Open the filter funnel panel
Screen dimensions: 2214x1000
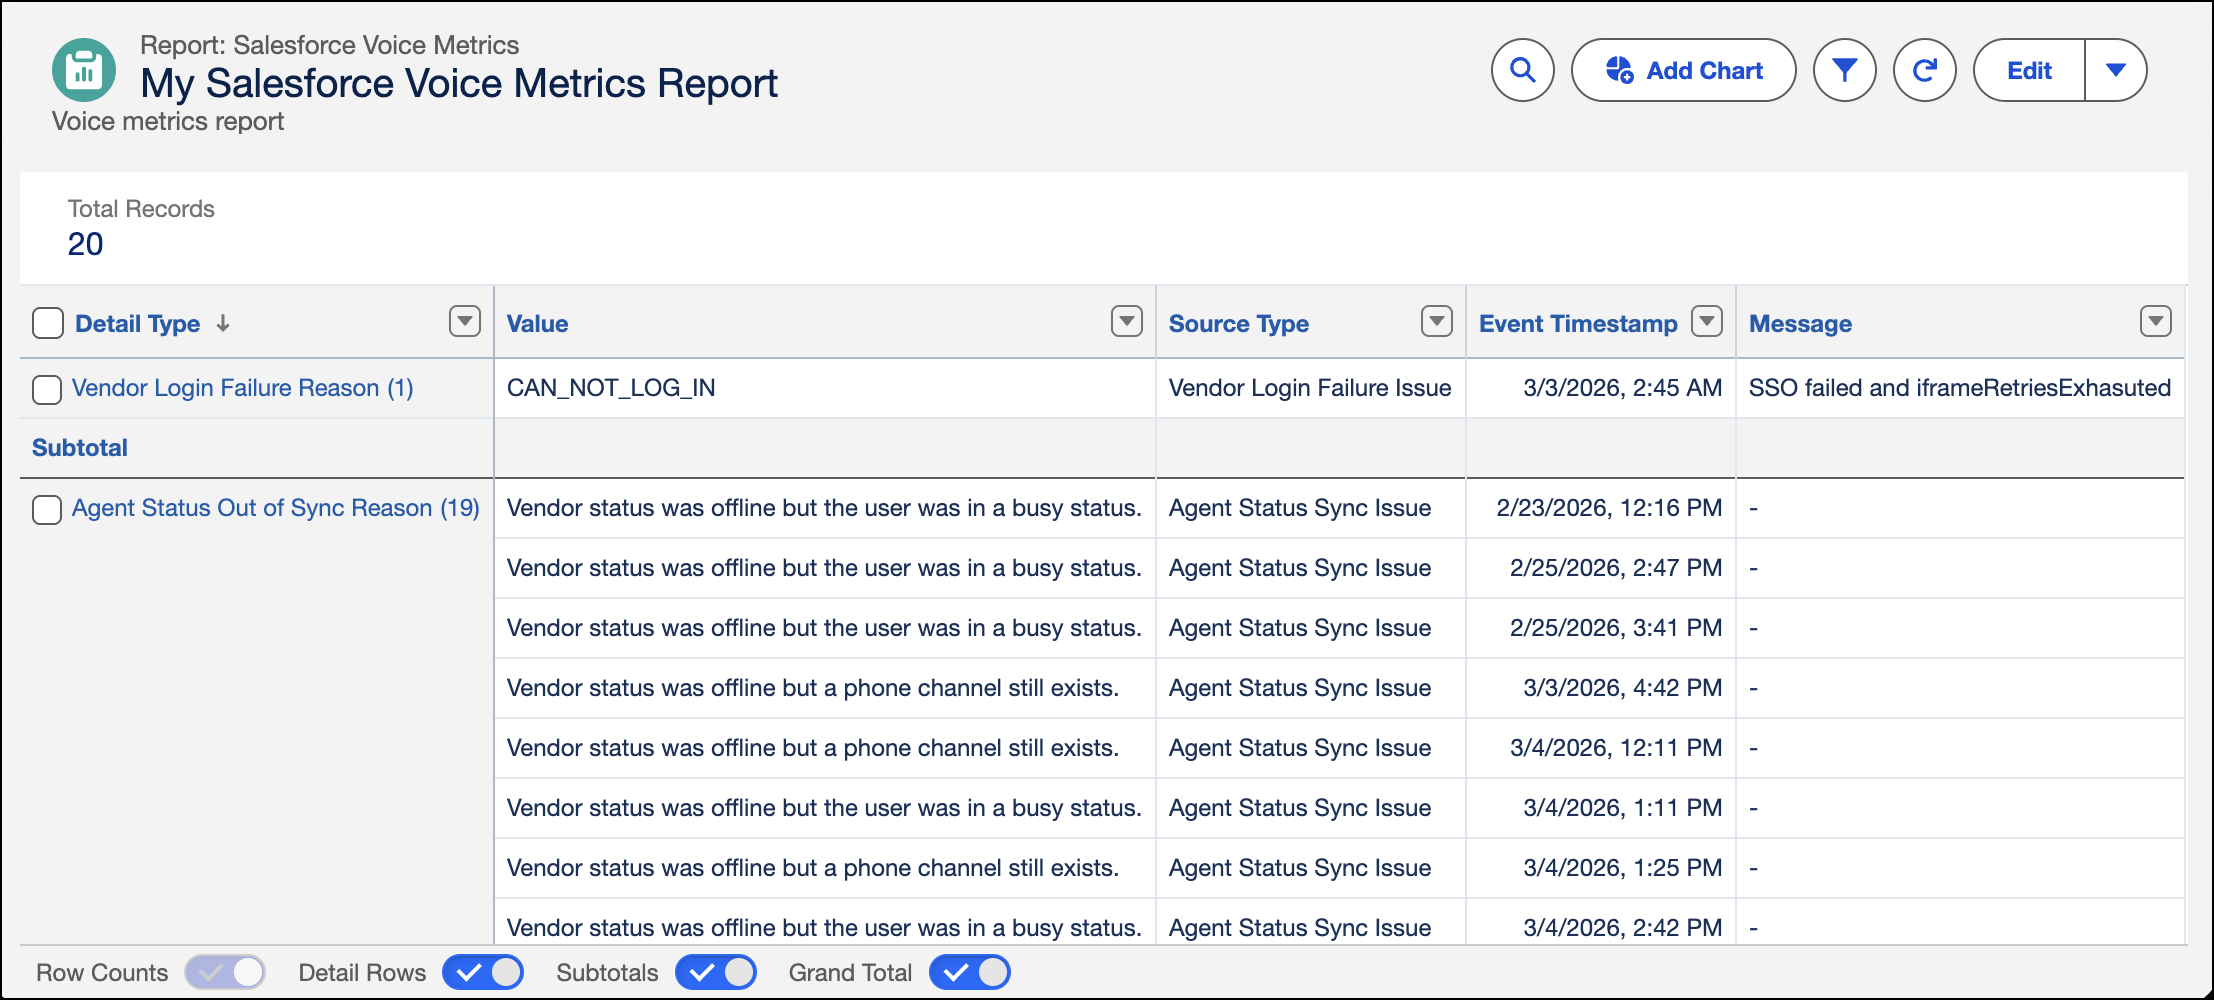(1844, 70)
